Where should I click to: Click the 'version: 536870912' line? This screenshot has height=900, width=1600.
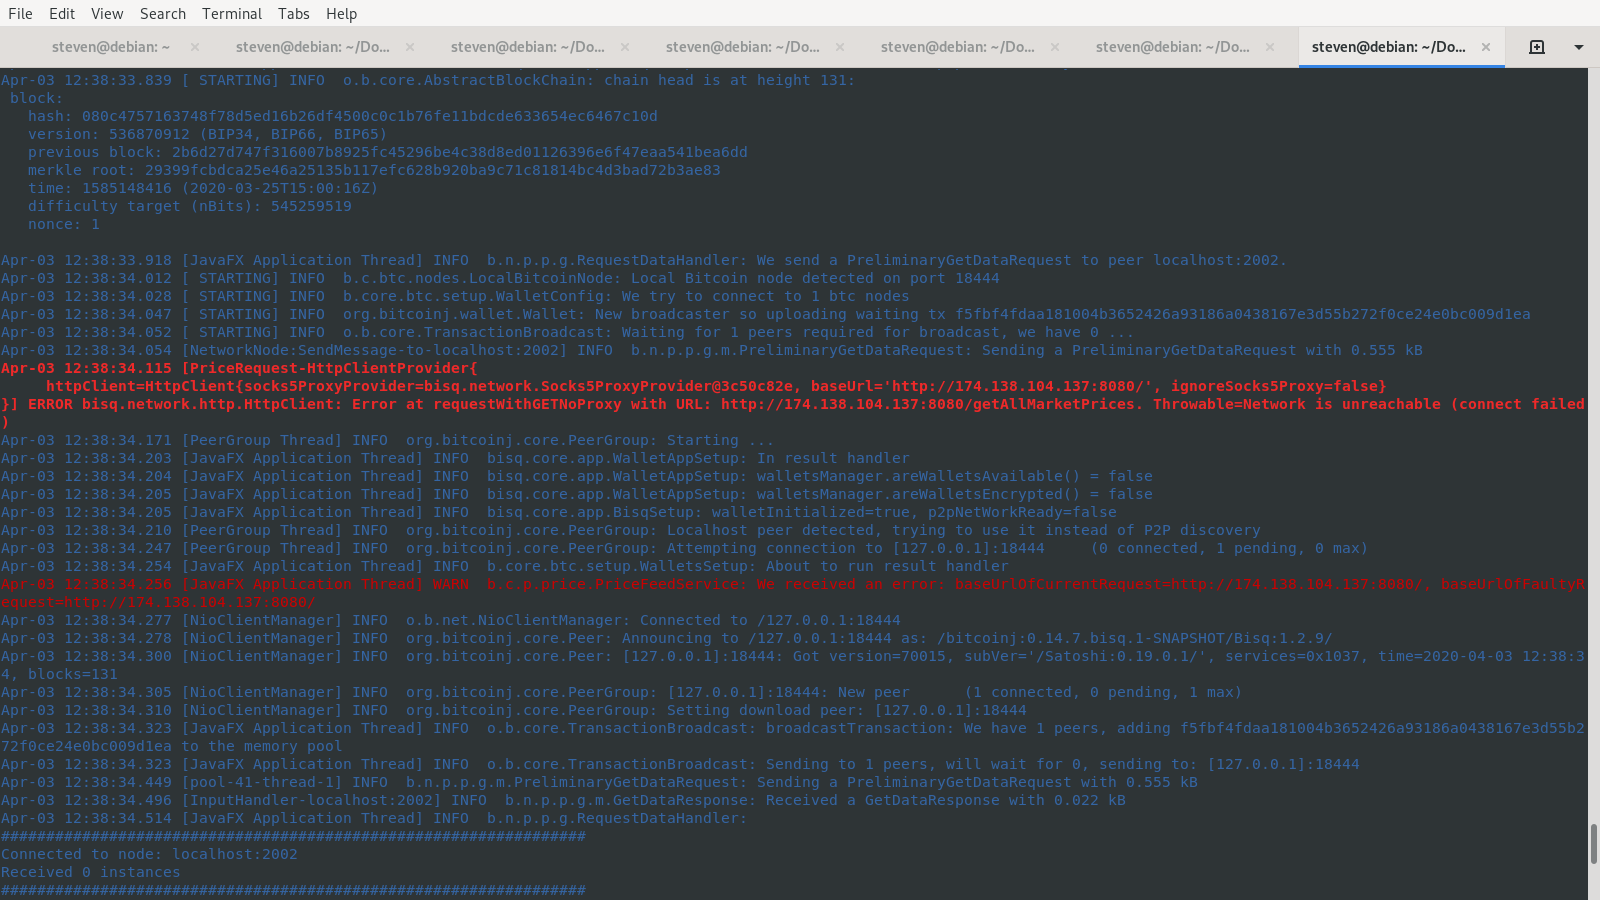[x=207, y=134]
